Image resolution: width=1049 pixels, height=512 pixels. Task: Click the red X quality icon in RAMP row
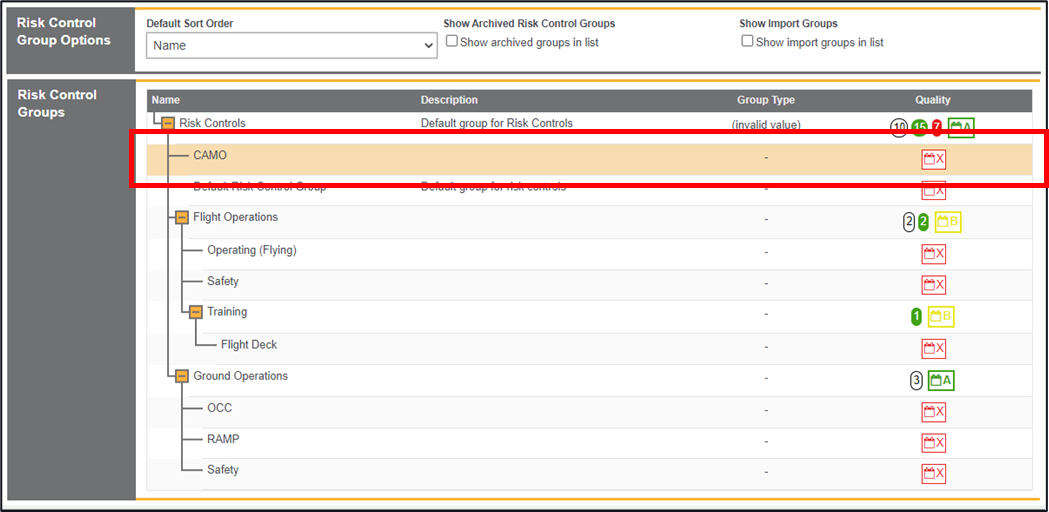click(x=933, y=443)
